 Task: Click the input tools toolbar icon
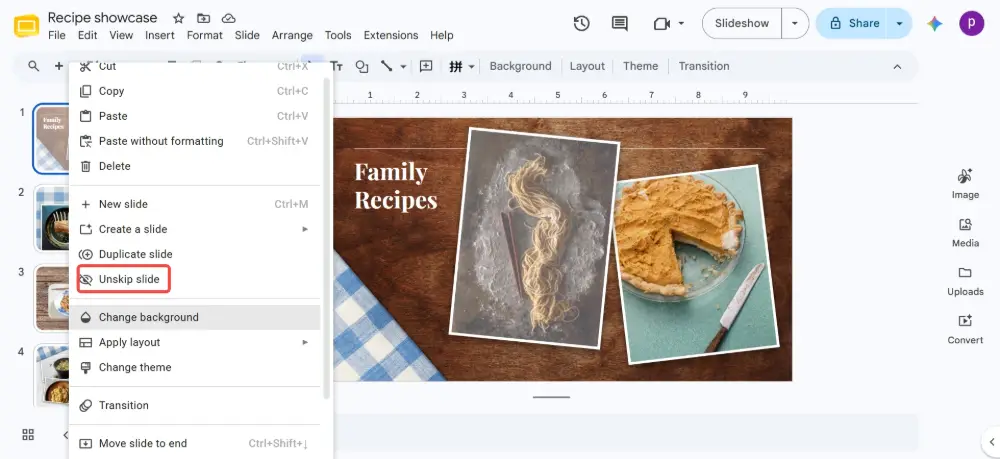[x=456, y=66]
